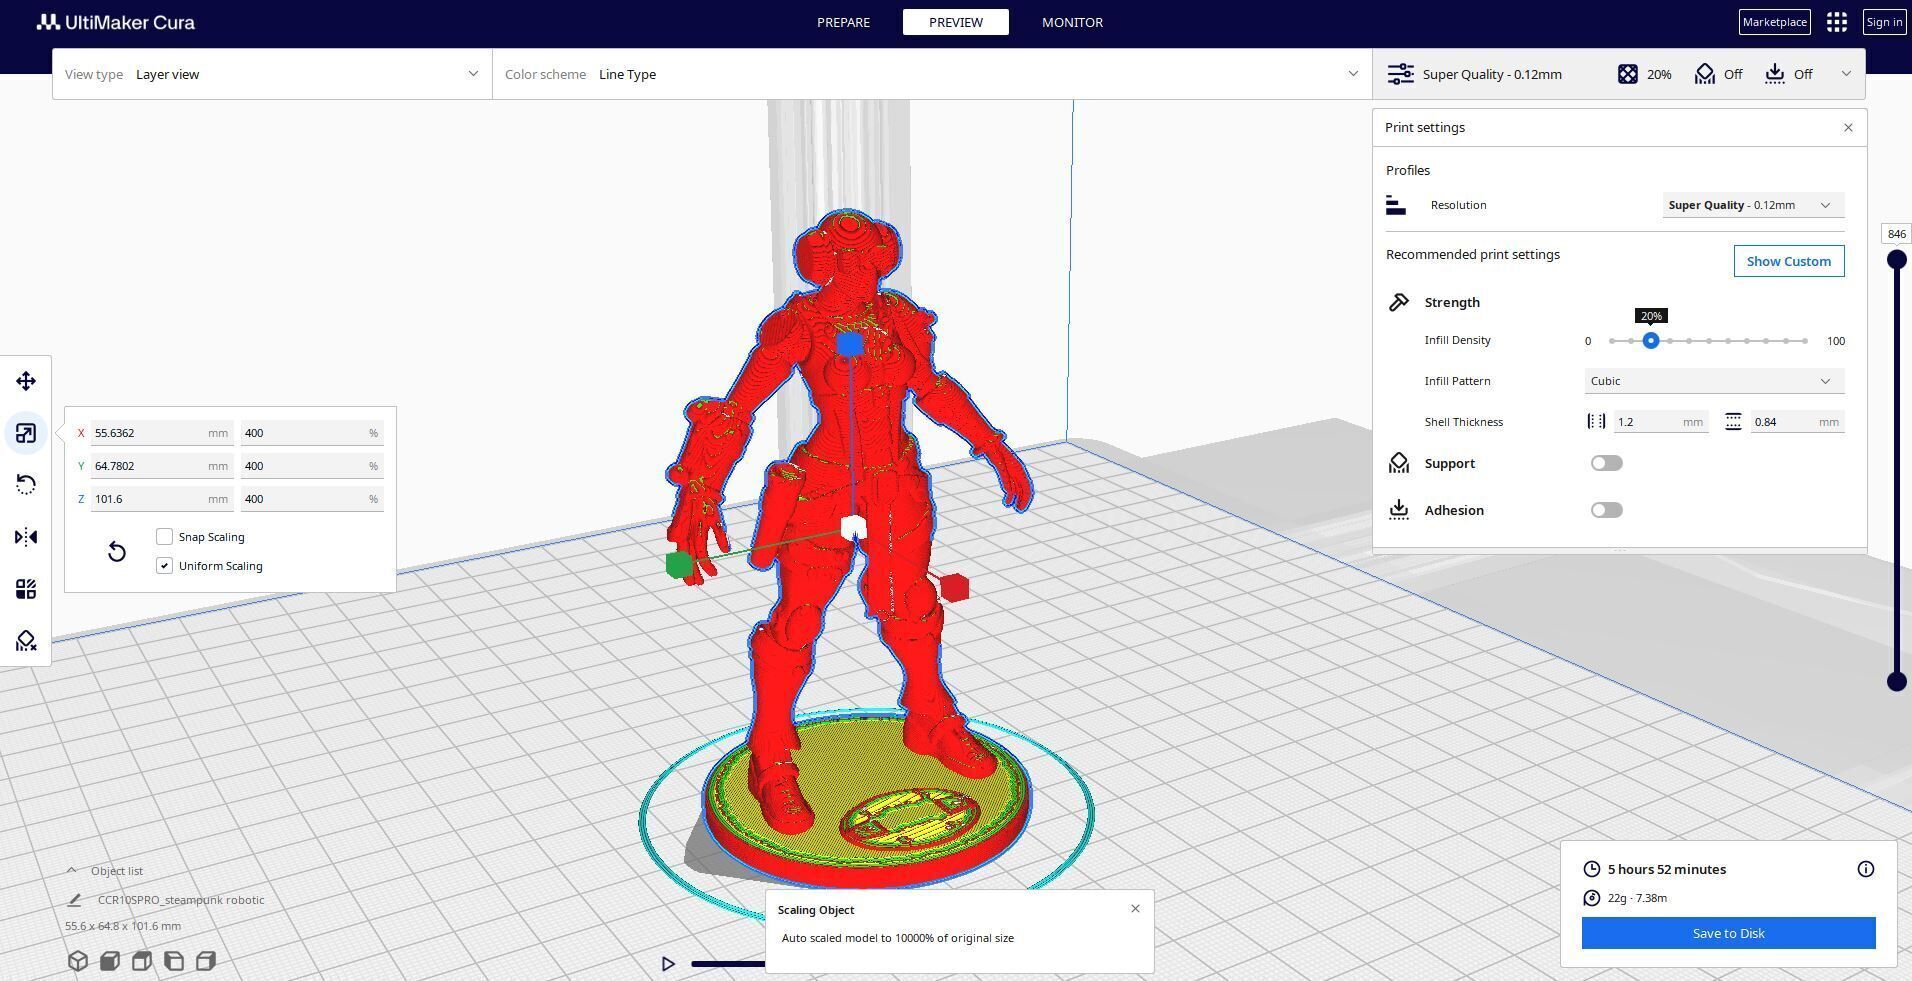Click the pencil edit icon for object name
This screenshot has height=981, width=1912.
[74, 900]
